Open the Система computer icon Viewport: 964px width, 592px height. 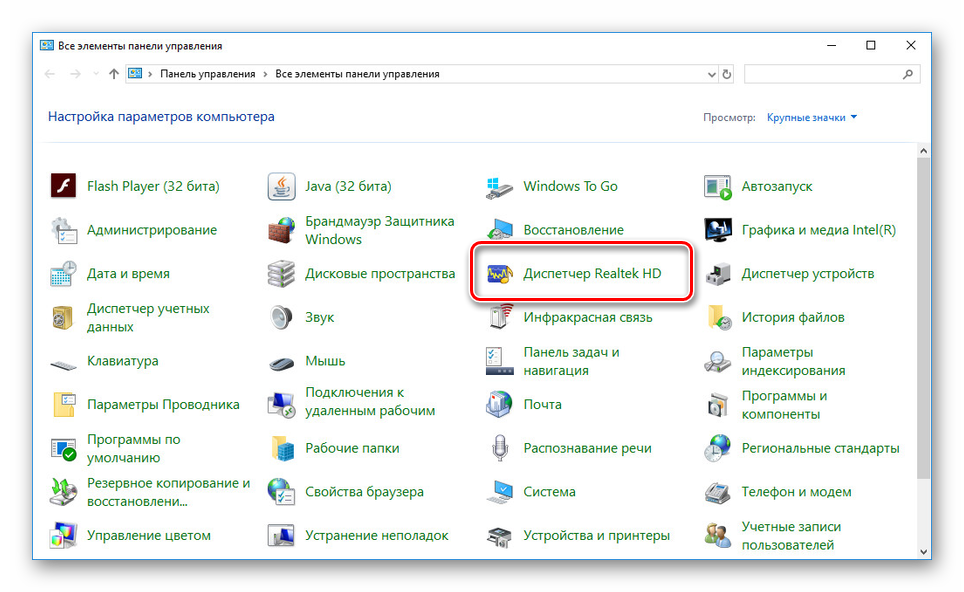click(x=499, y=492)
